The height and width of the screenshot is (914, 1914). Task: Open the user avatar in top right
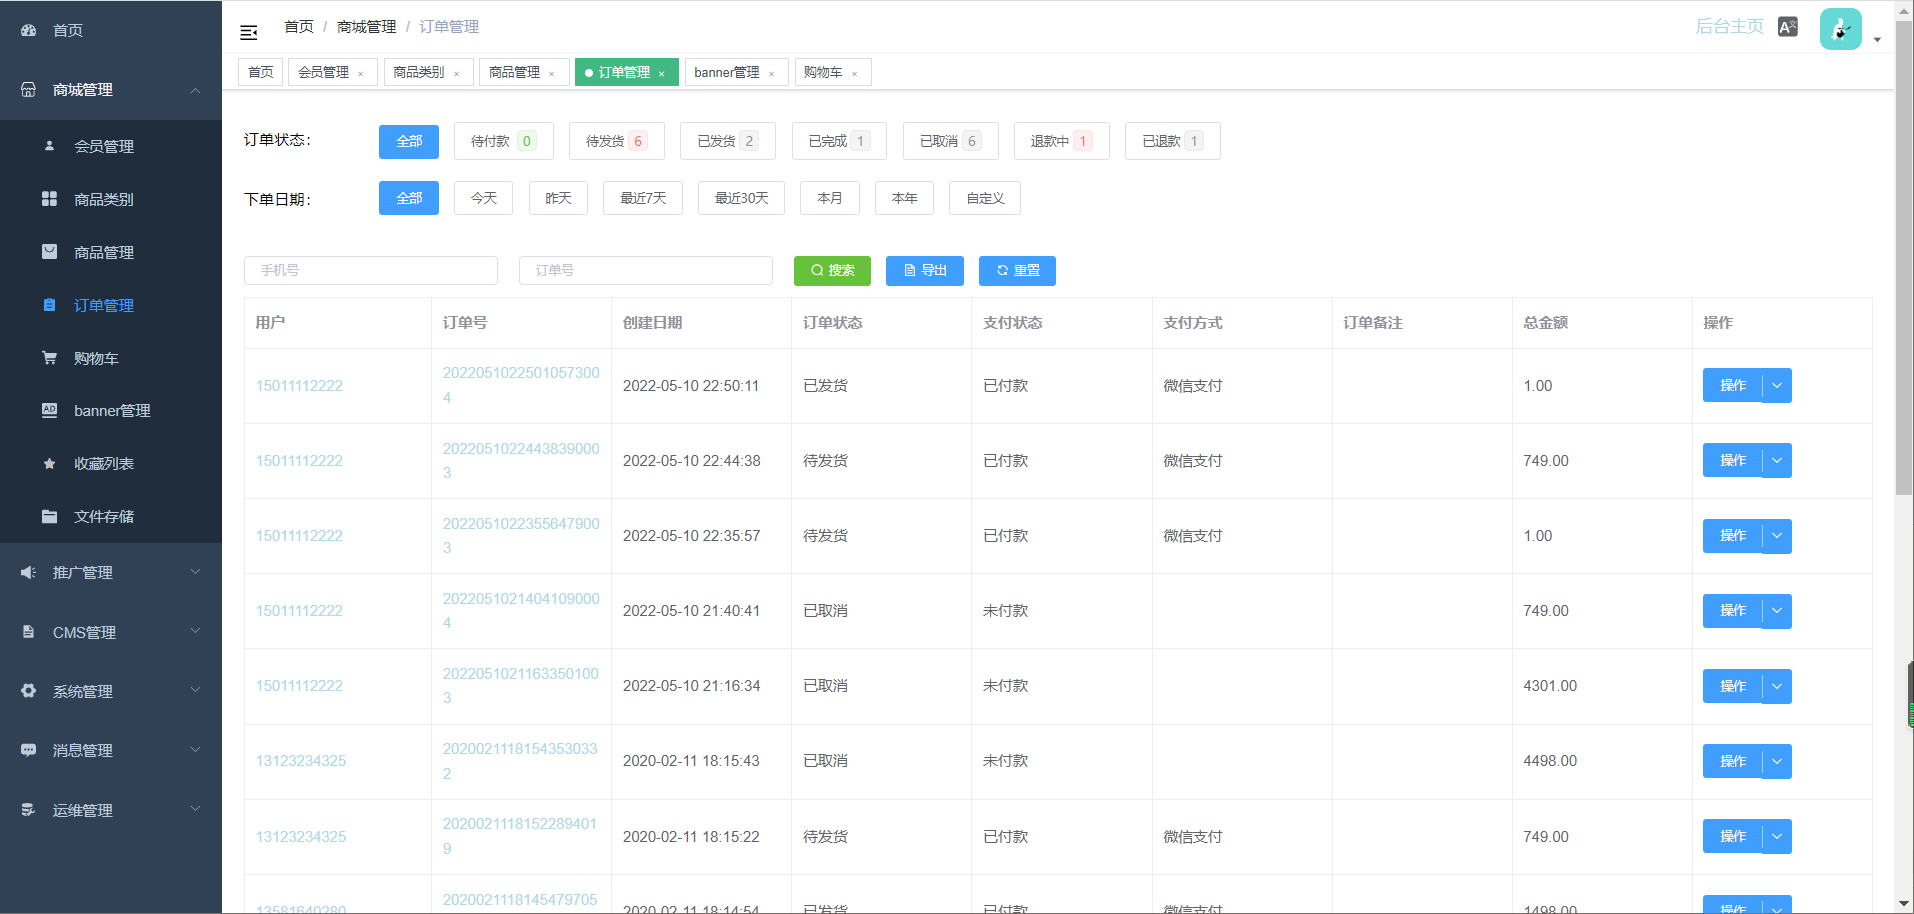(1840, 29)
